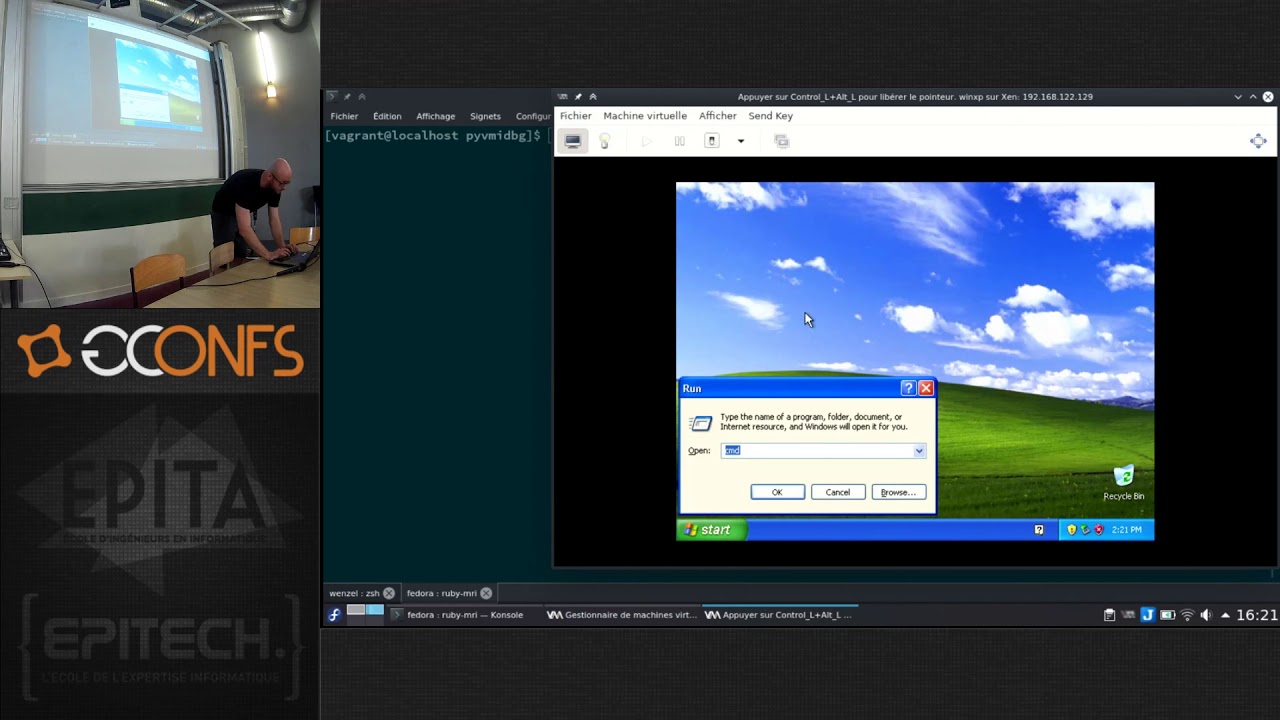The width and height of the screenshot is (1280, 720).
Task: Click the safely remove hardware tray icon
Action: [1084, 530]
